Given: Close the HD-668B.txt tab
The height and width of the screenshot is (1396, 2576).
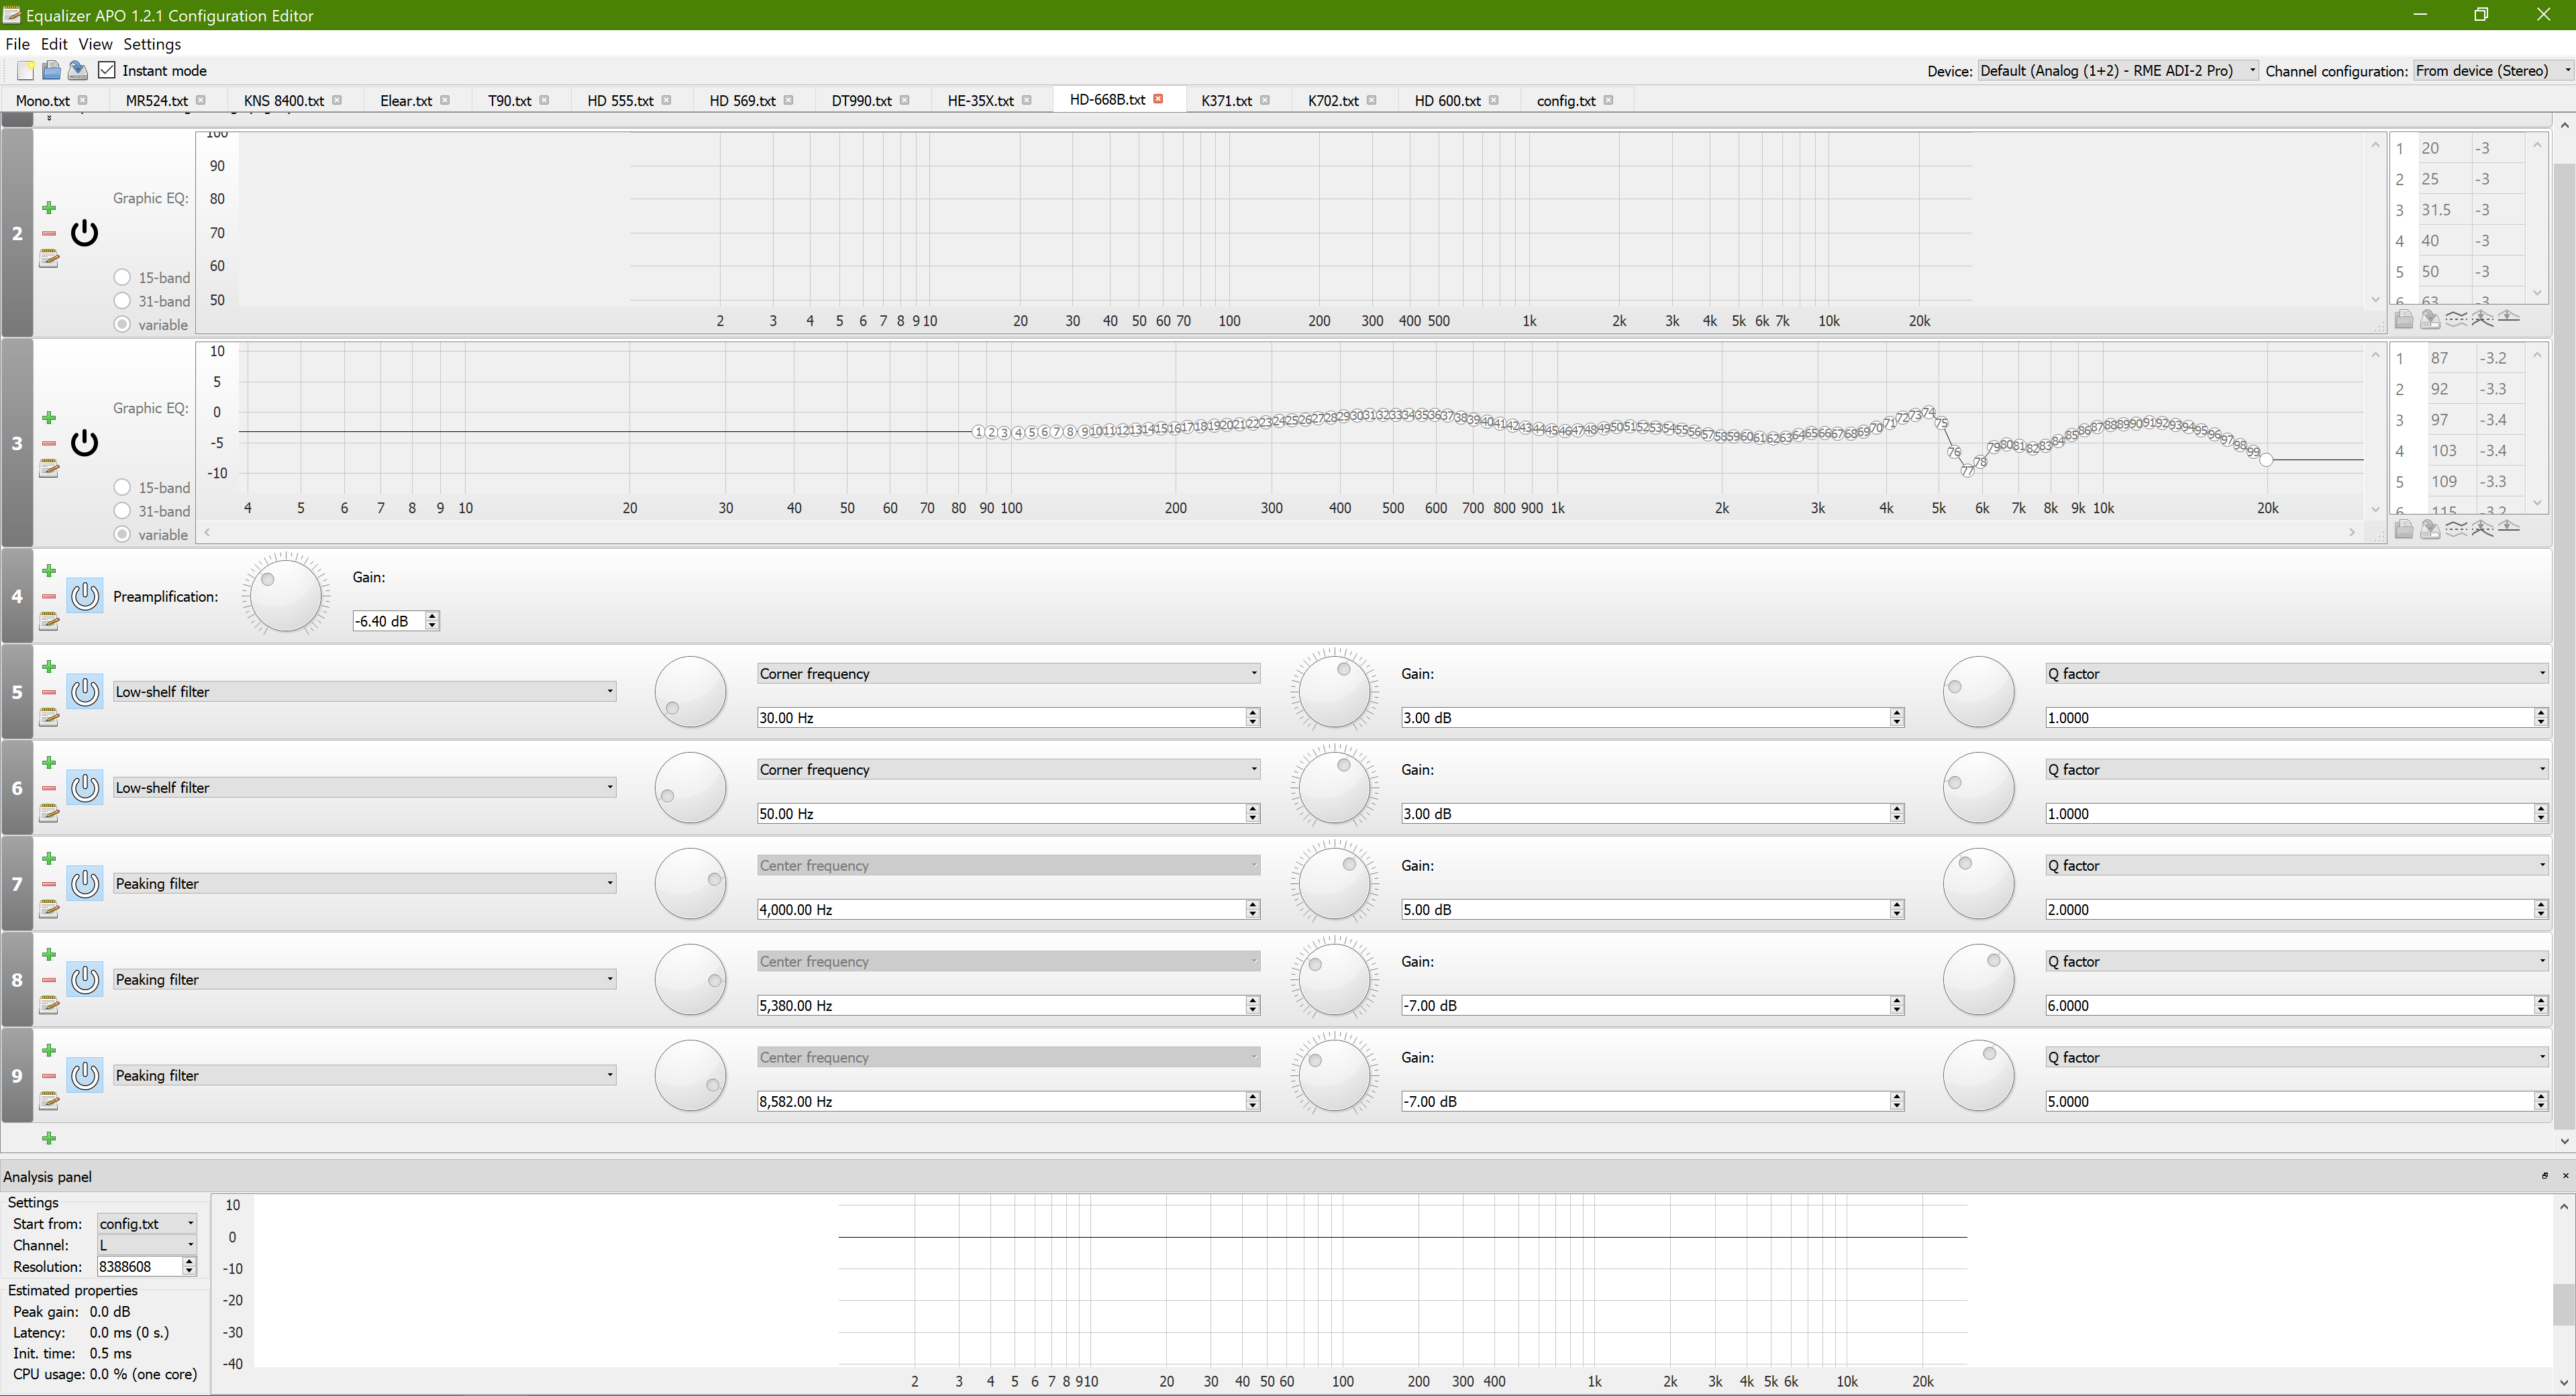Looking at the screenshot, I should [x=1158, y=99].
